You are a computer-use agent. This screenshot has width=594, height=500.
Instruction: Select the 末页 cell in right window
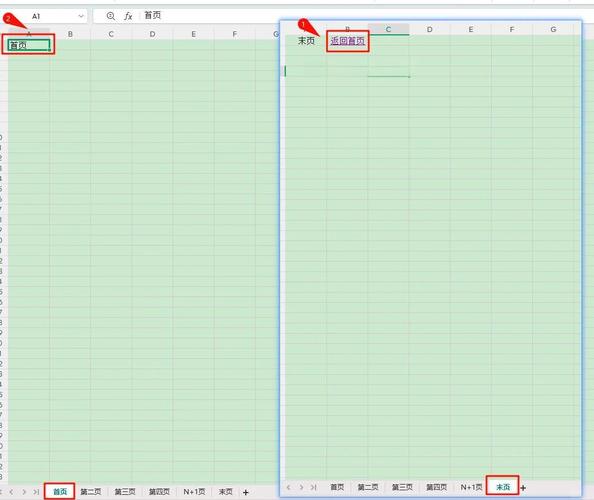[306, 41]
